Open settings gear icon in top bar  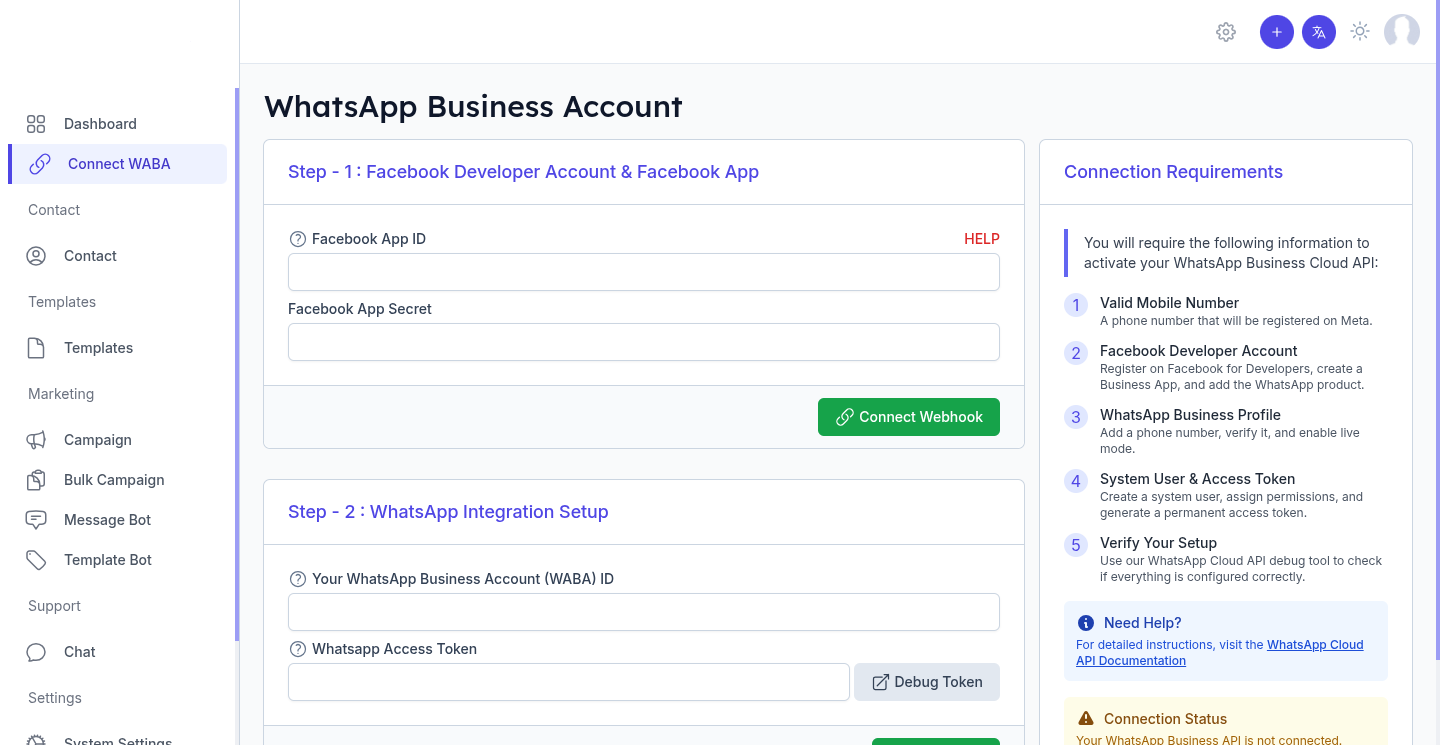[1226, 32]
